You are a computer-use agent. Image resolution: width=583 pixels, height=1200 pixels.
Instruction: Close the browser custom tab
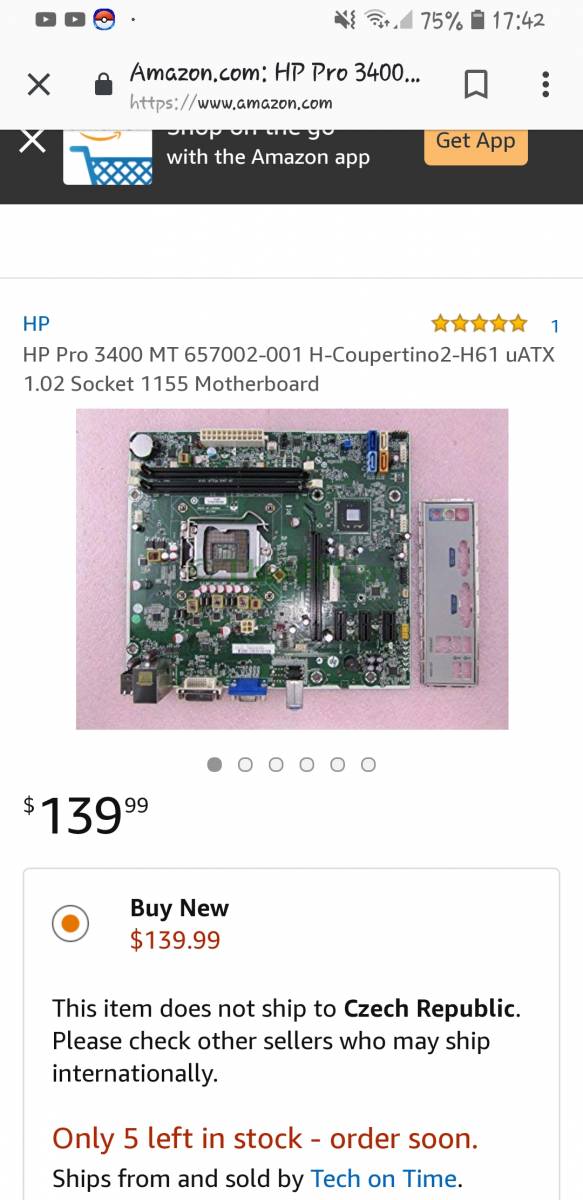(38, 84)
